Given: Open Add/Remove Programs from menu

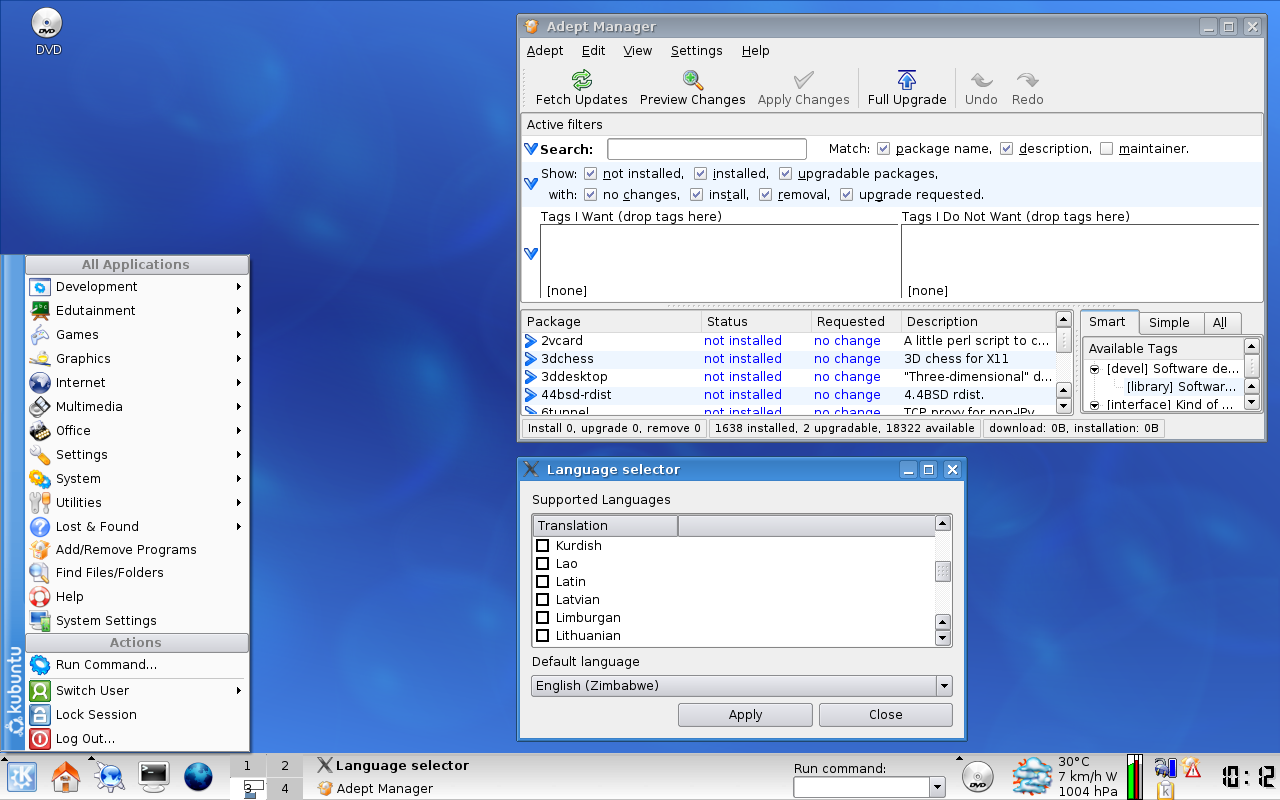Looking at the screenshot, I should click(x=137, y=549).
